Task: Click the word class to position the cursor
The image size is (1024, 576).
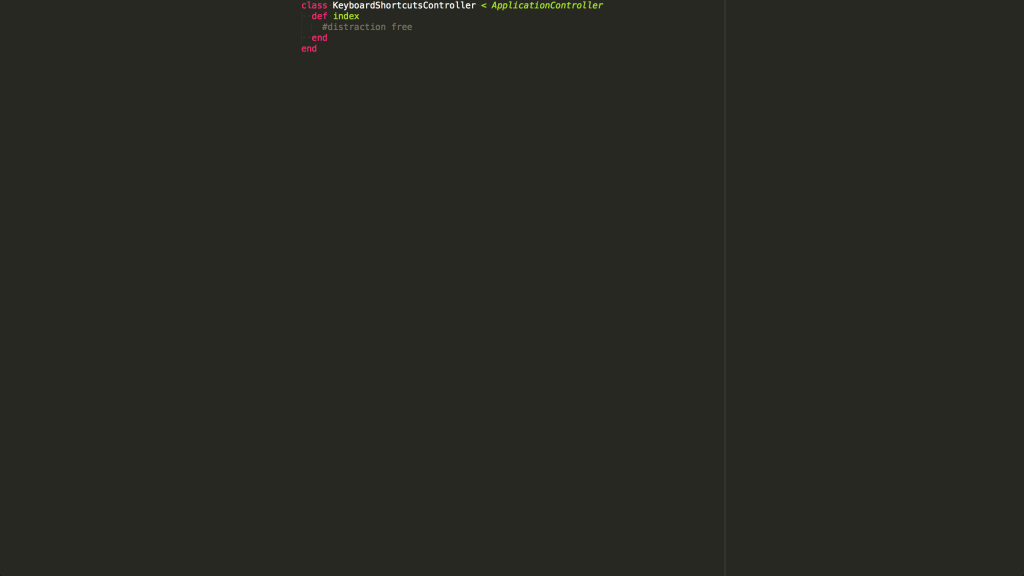Action: [x=313, y=5]
